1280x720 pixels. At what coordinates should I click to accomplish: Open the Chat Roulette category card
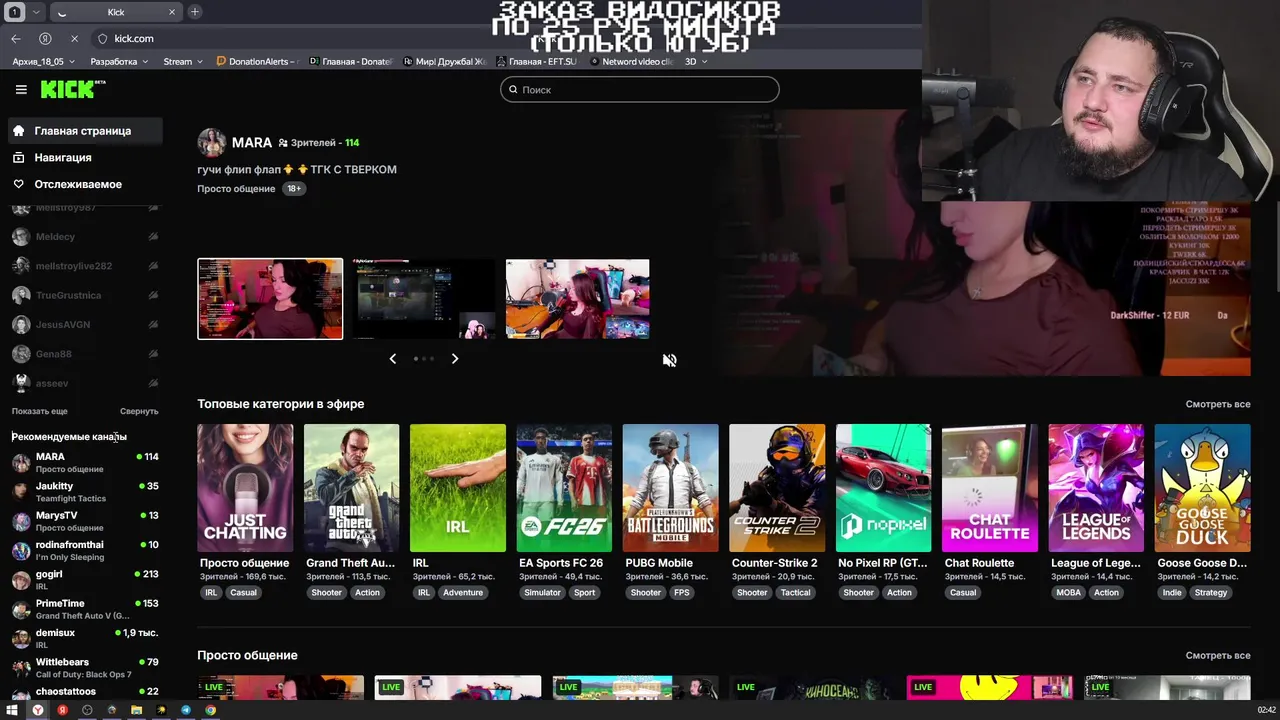tap(990, 488)
